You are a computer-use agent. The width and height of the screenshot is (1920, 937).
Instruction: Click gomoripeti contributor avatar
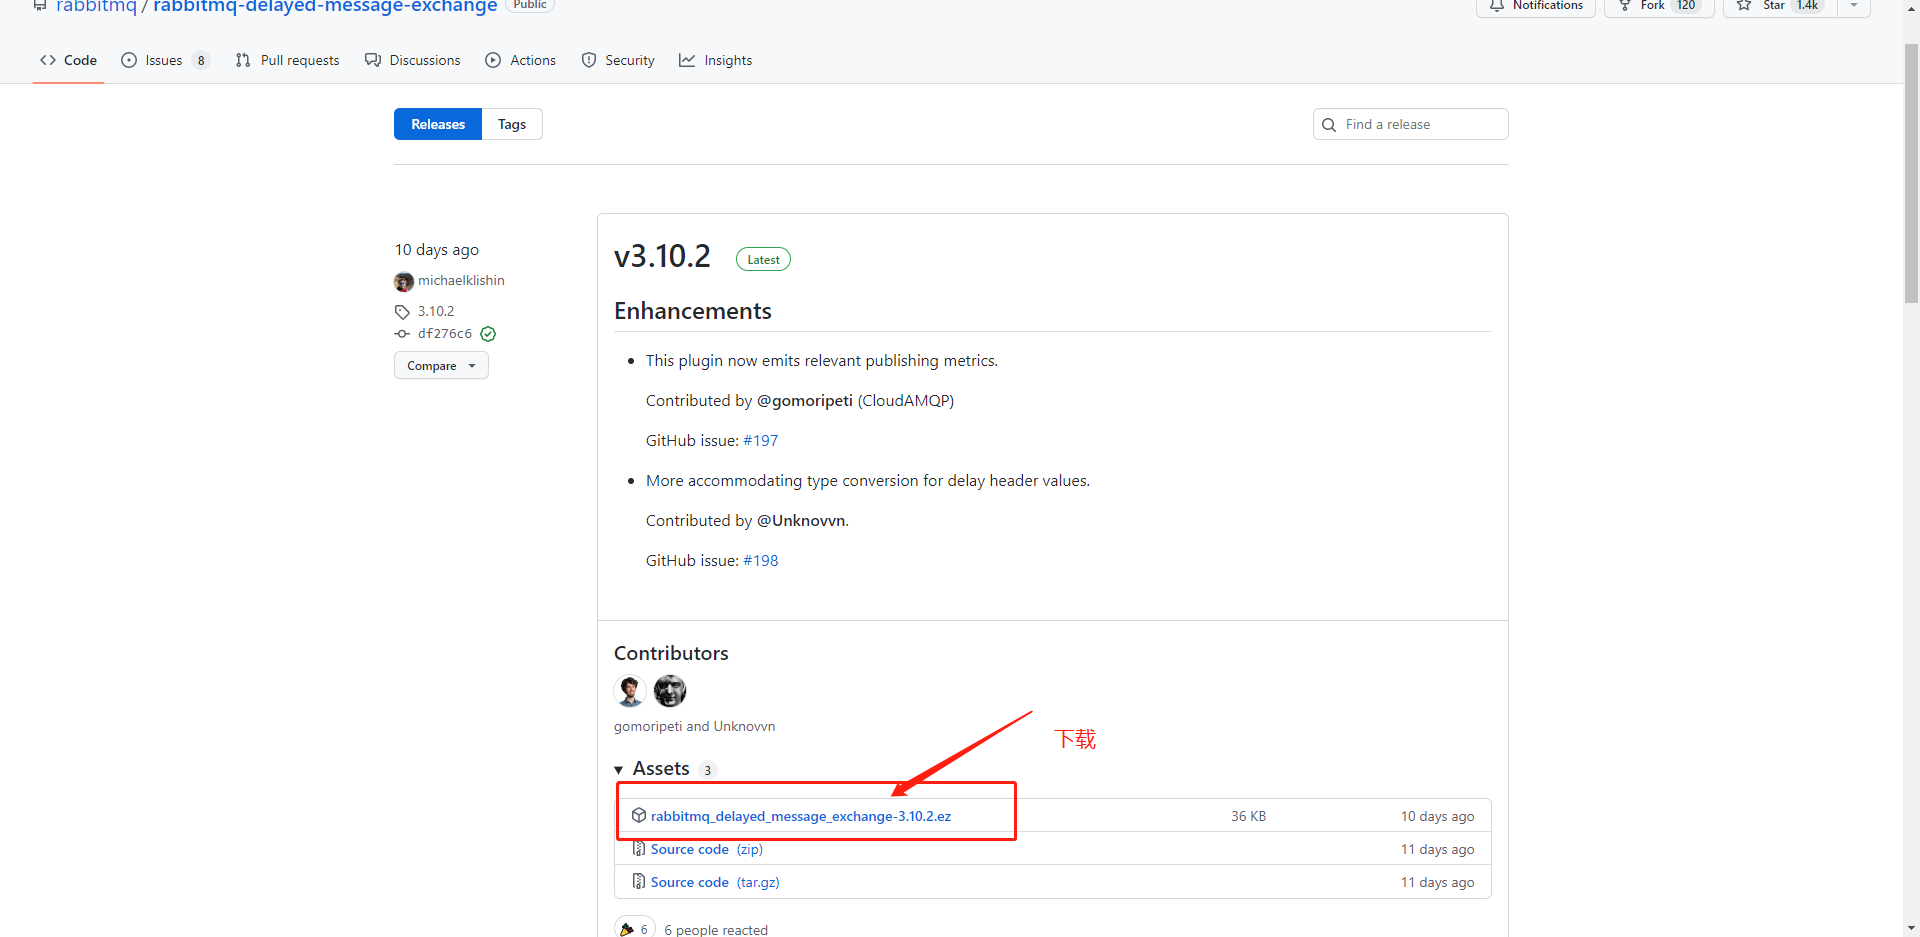click(x=630, y=691)
